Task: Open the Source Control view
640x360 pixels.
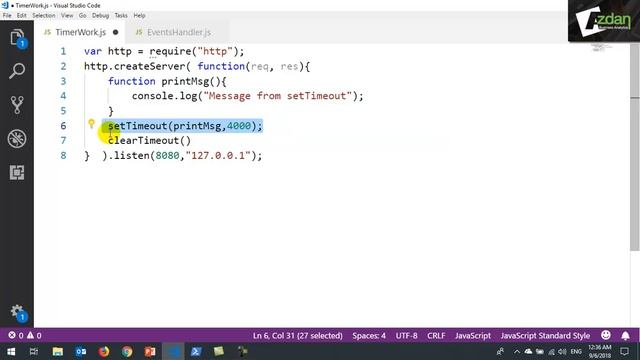Action: (17, 105)
